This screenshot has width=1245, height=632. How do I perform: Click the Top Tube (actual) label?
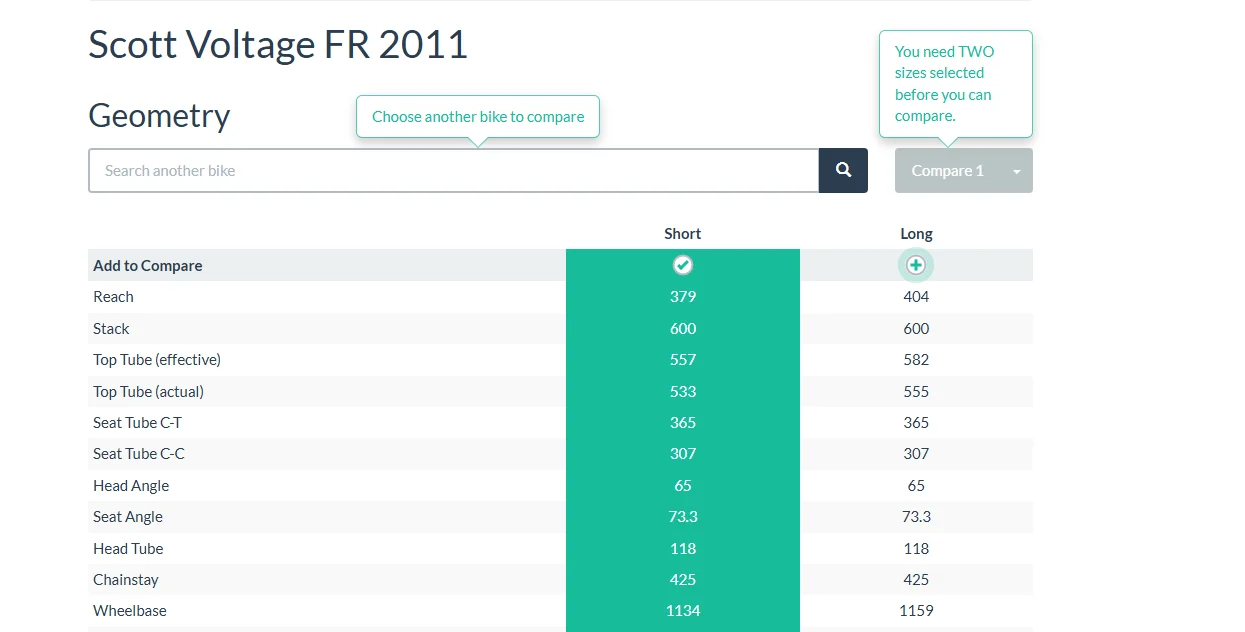pyautogui.click(x=148, y=392)
